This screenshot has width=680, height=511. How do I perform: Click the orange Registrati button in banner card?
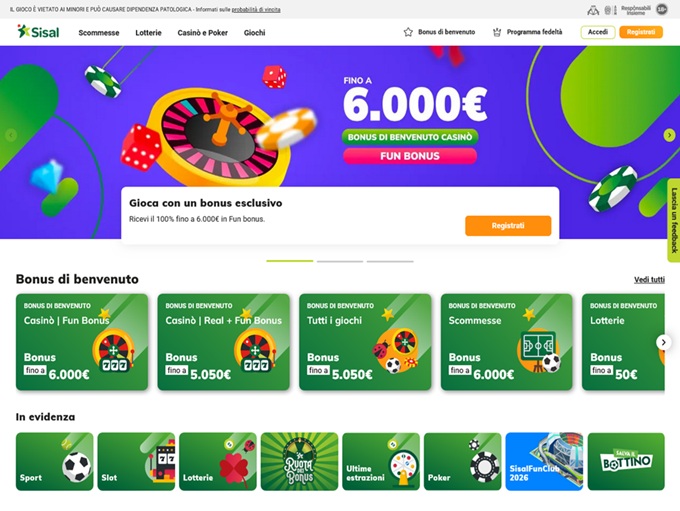coord(508,226)
